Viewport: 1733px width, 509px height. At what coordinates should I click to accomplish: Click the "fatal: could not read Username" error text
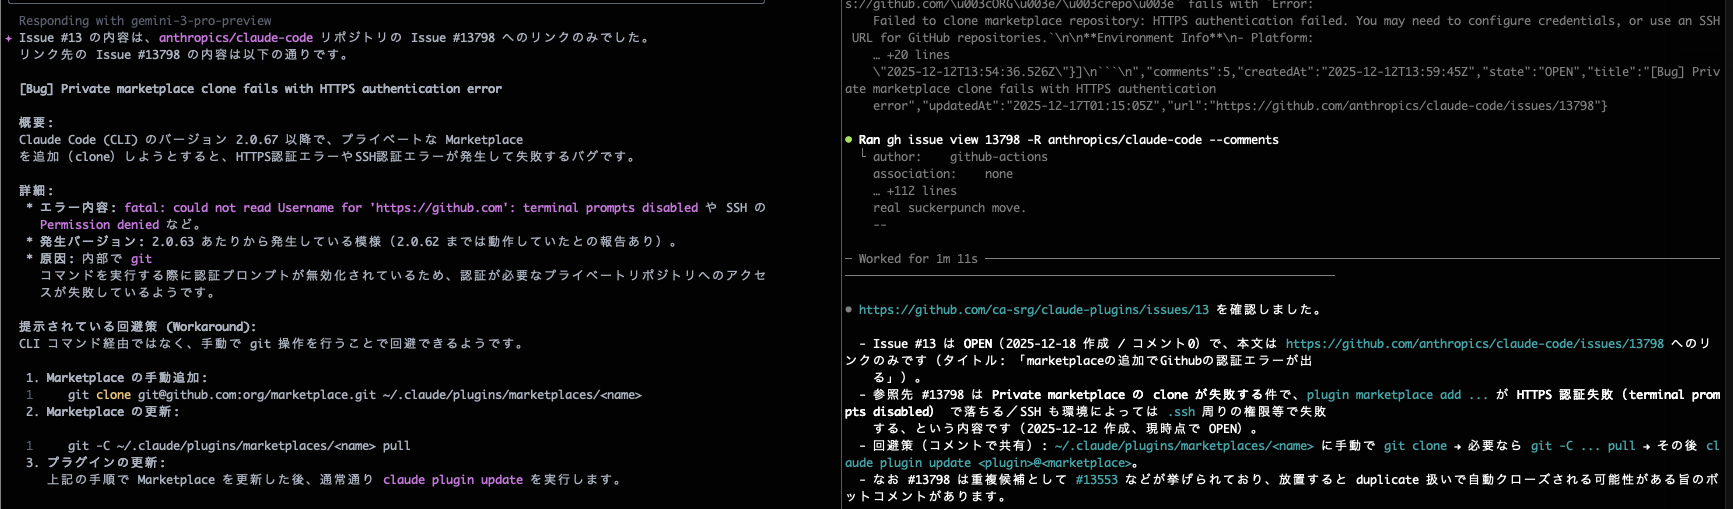pyautogui.click(x=411, y=208)
